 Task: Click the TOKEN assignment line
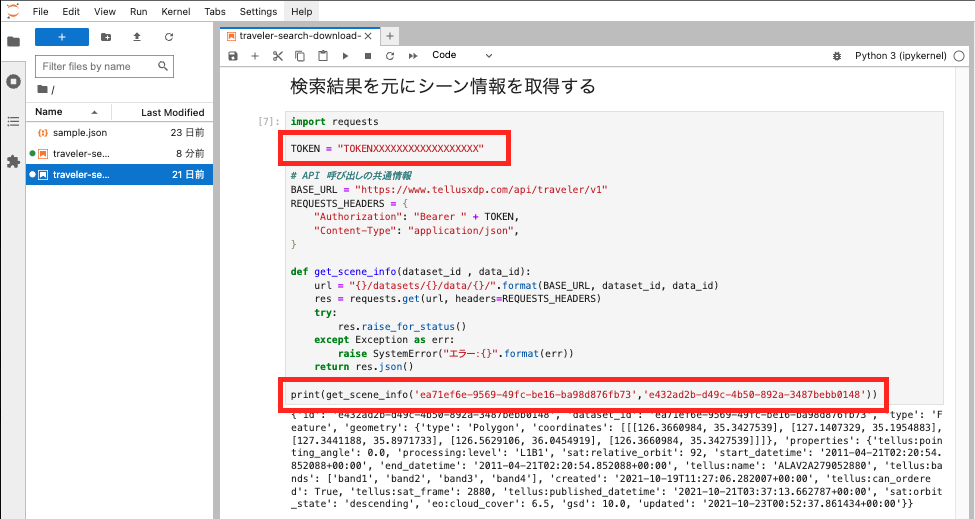click(387, 149)
